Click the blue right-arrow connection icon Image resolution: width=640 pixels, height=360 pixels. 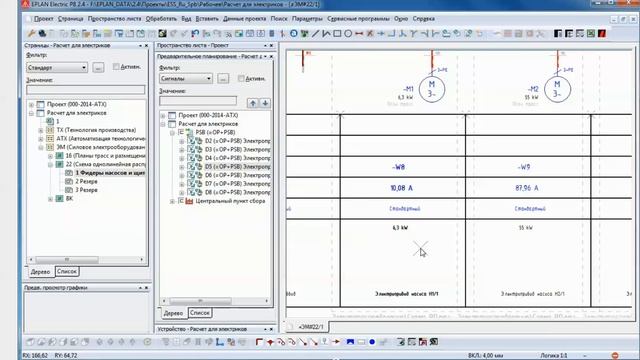381,33
